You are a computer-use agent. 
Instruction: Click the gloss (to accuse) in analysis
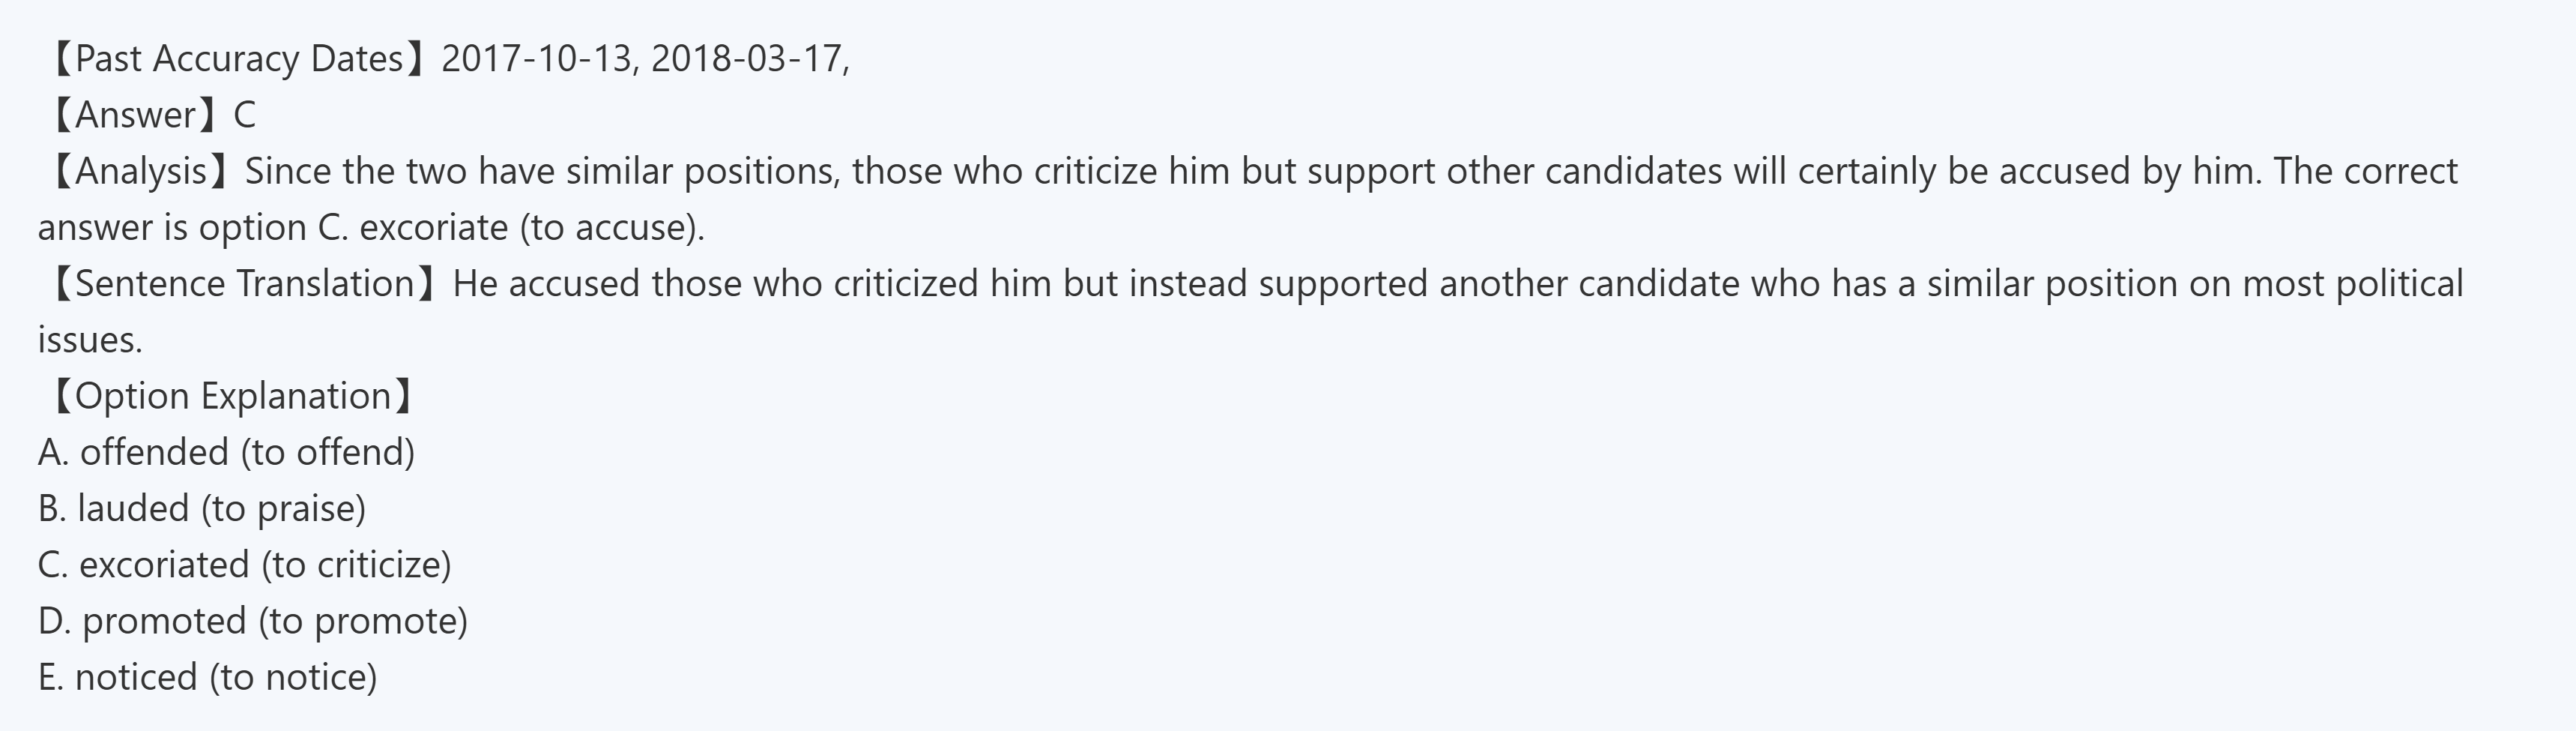(612, 228)
